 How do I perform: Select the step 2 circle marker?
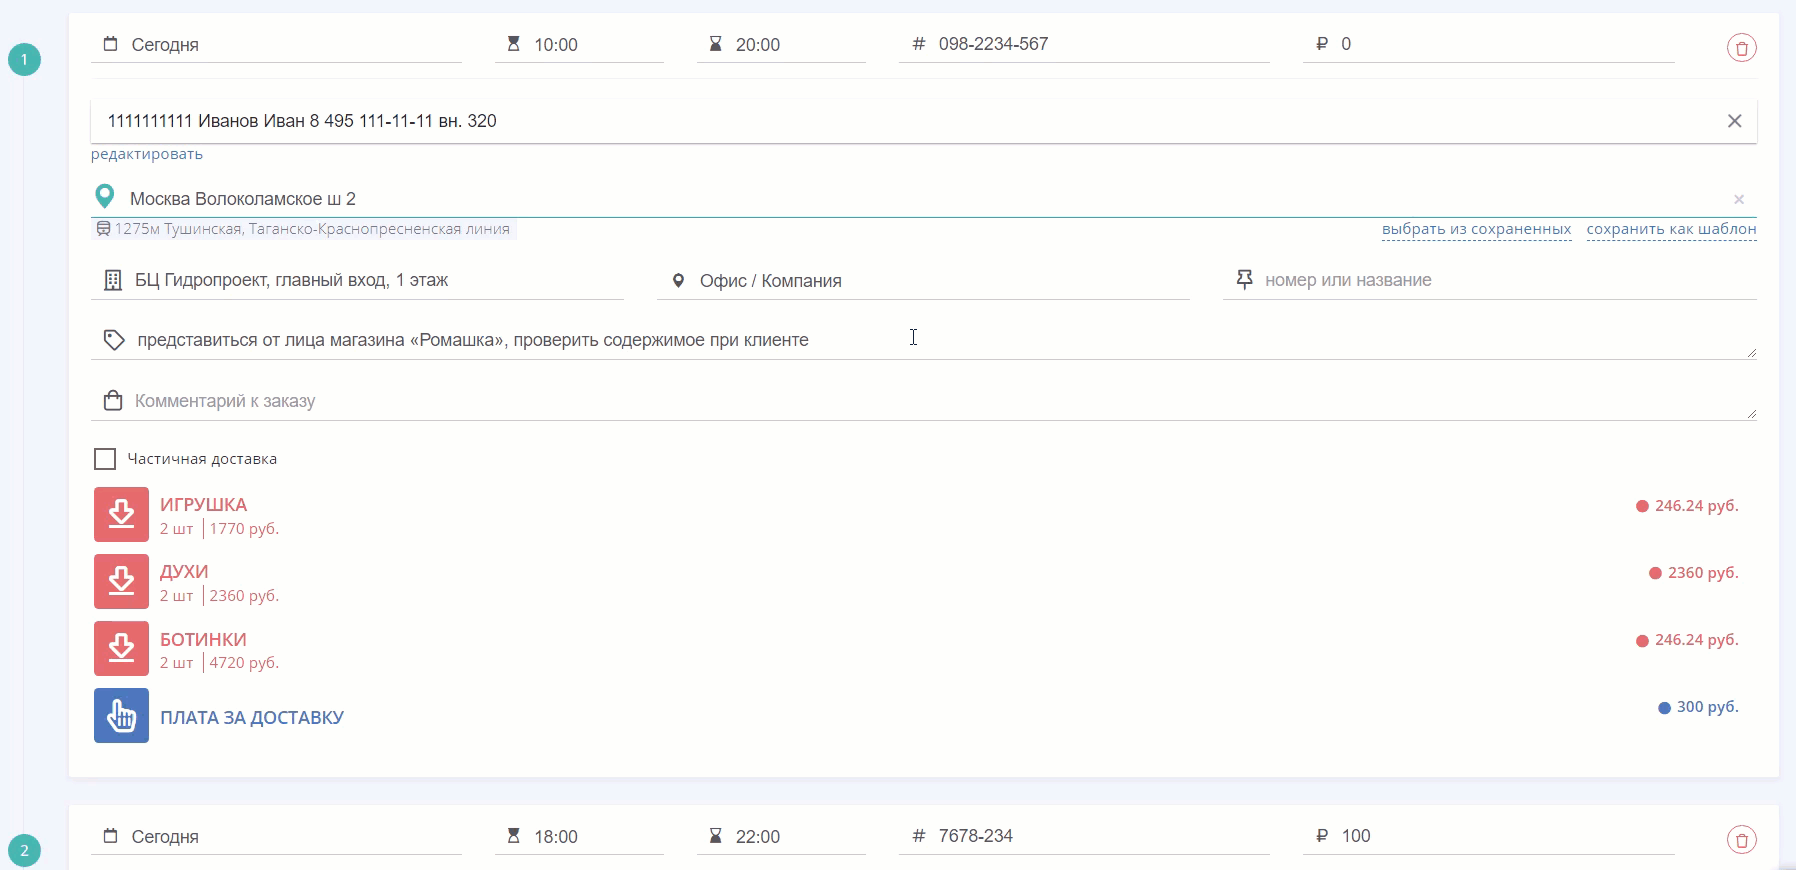(24, 851)
